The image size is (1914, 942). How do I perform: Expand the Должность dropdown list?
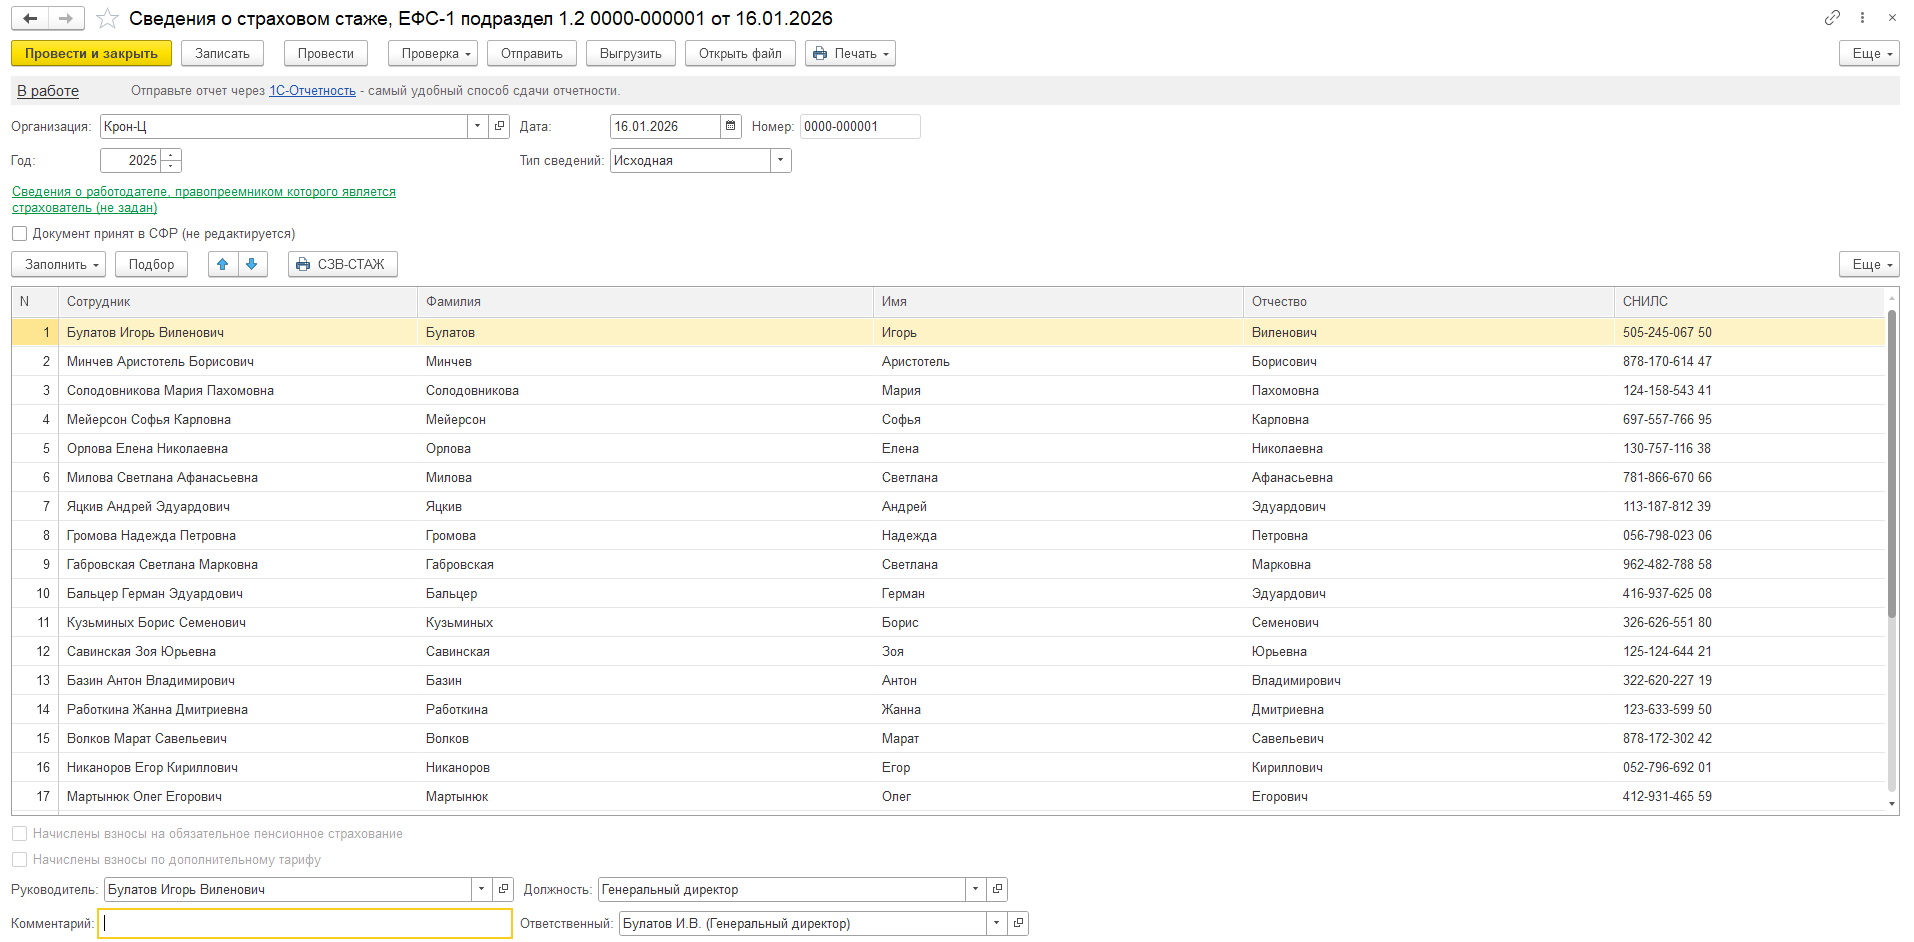coord(975,889)
